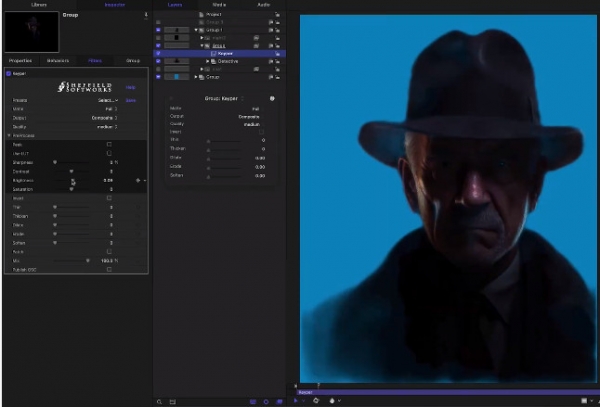Toggle the Publish OSC checkbox
Viewport: 600px width, 407px height.
109,270
